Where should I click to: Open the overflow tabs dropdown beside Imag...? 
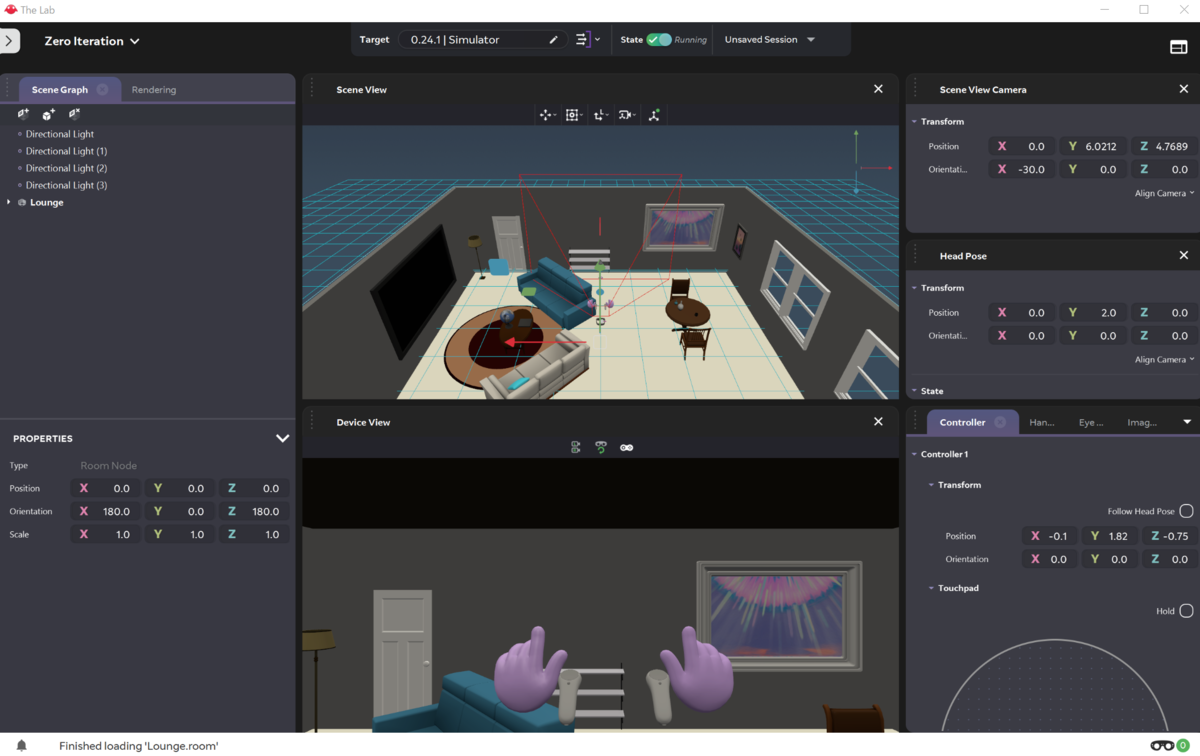point(1187,422)
